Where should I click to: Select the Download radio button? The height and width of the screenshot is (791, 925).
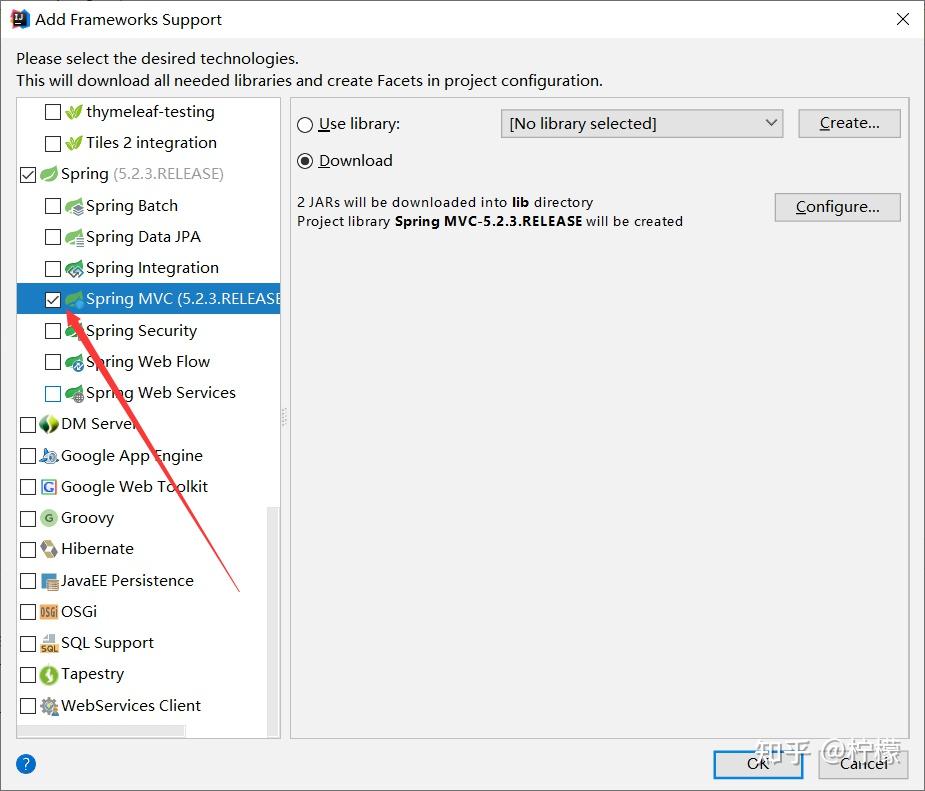tap(305, 161)
